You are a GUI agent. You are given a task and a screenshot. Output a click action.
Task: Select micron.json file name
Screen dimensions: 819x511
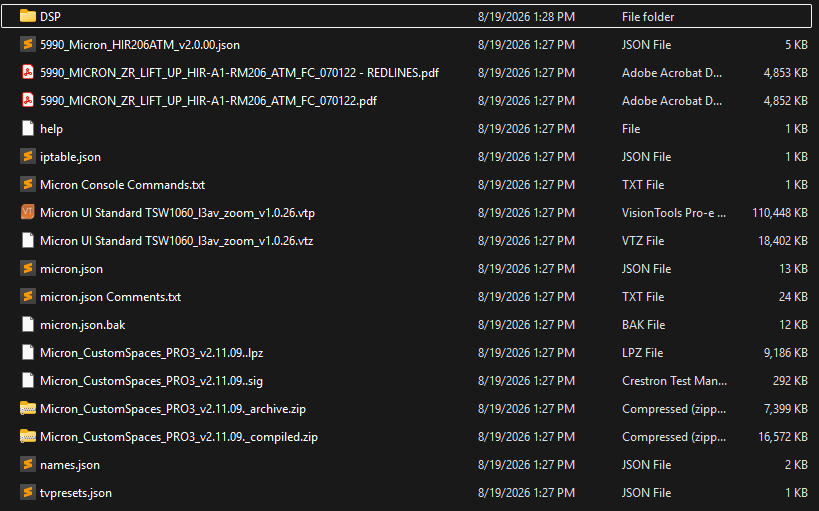(72, 269)
